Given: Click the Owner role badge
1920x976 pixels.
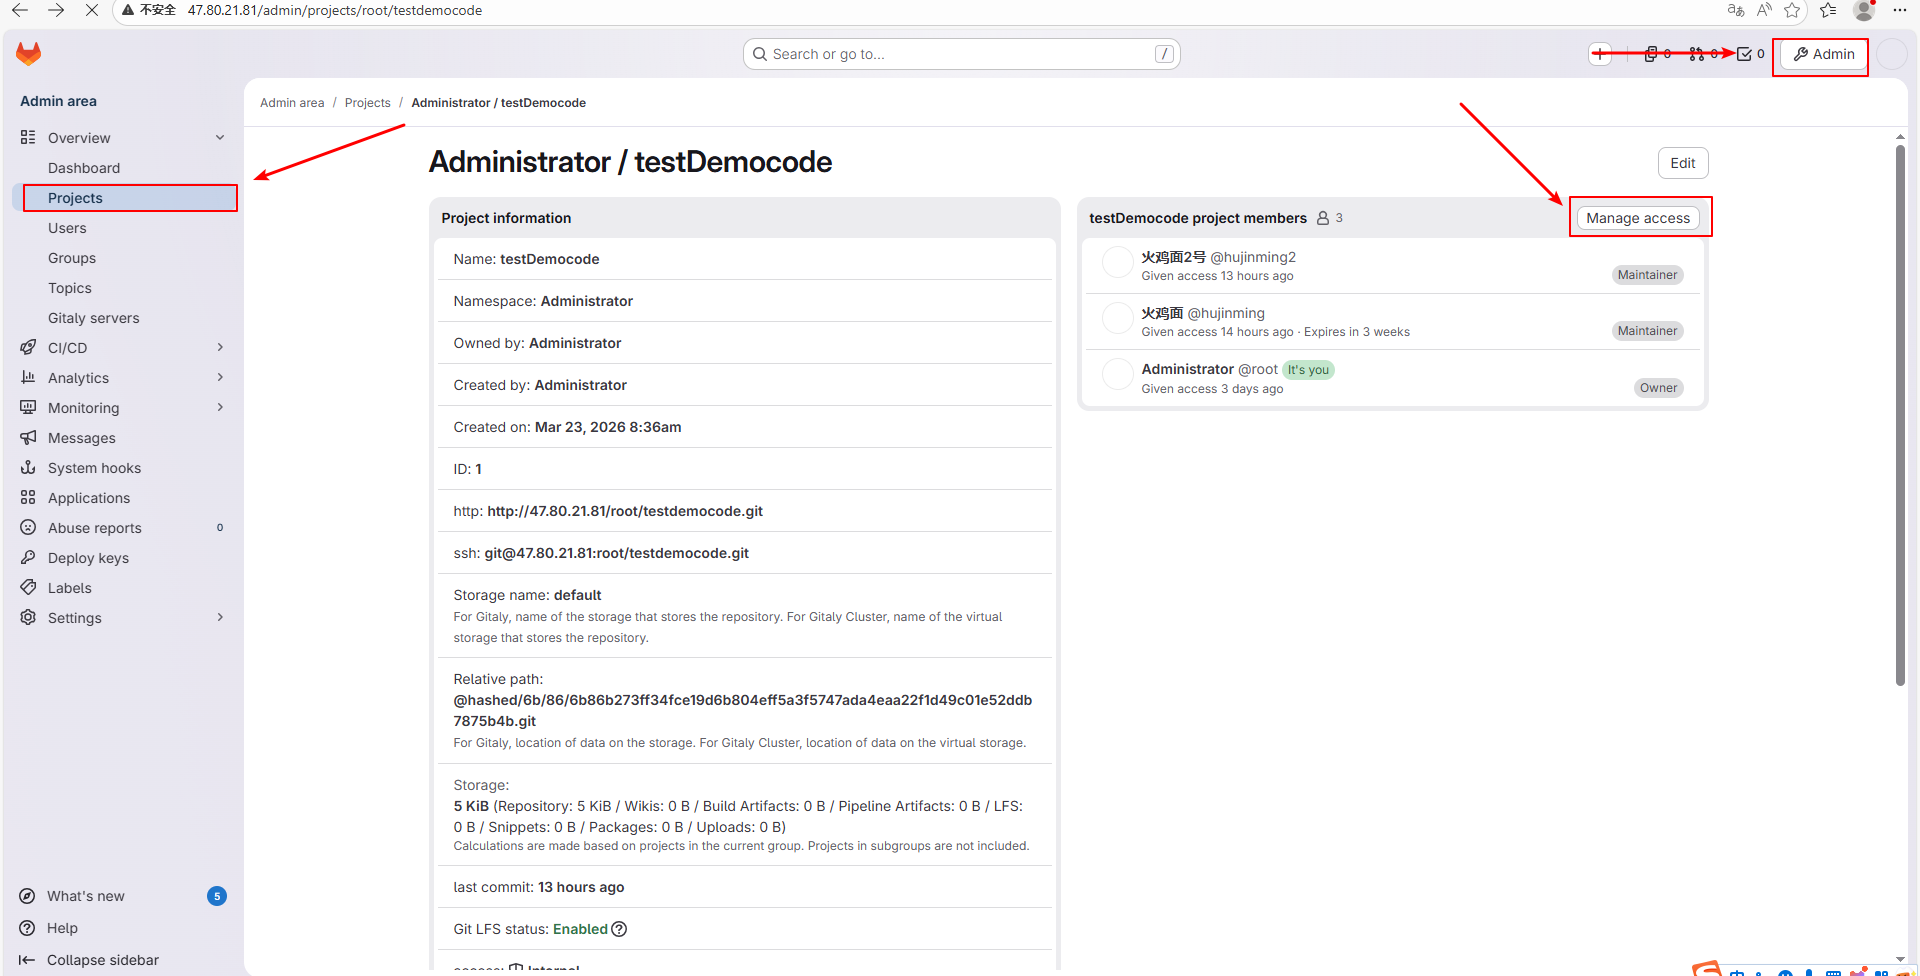Looking at the screenshot, I should coord(1659,388).
